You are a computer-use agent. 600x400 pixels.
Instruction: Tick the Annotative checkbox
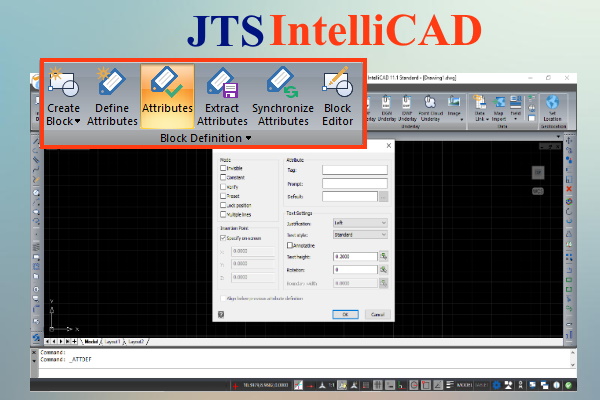click(x=290, y=245)
